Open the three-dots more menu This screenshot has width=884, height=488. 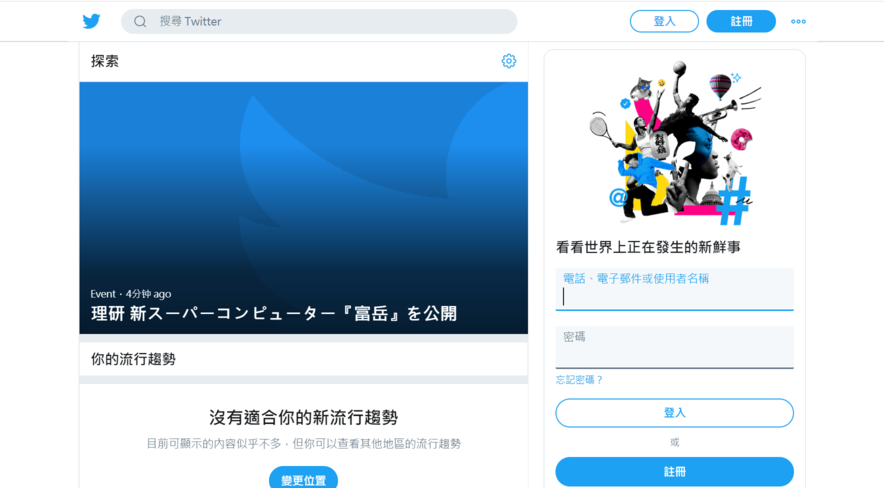[798, 21]
